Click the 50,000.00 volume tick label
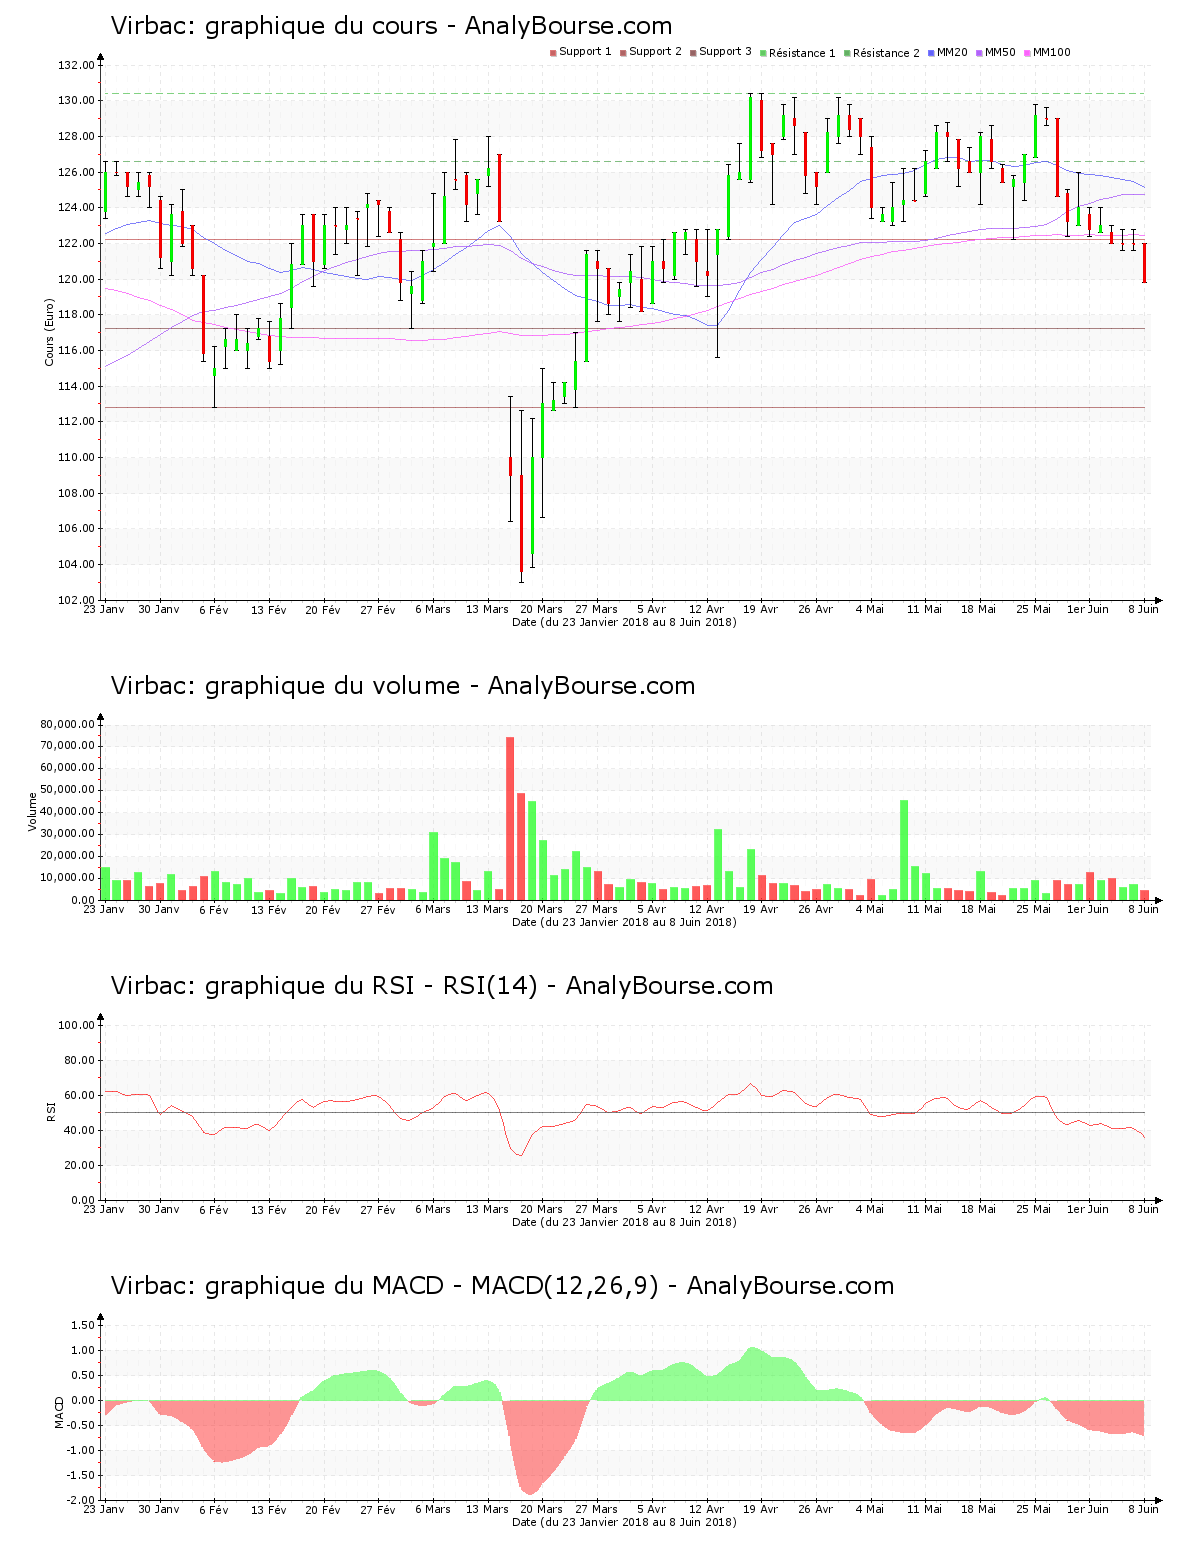This screenshot has width=1200, height=1550. click(68, 790)
